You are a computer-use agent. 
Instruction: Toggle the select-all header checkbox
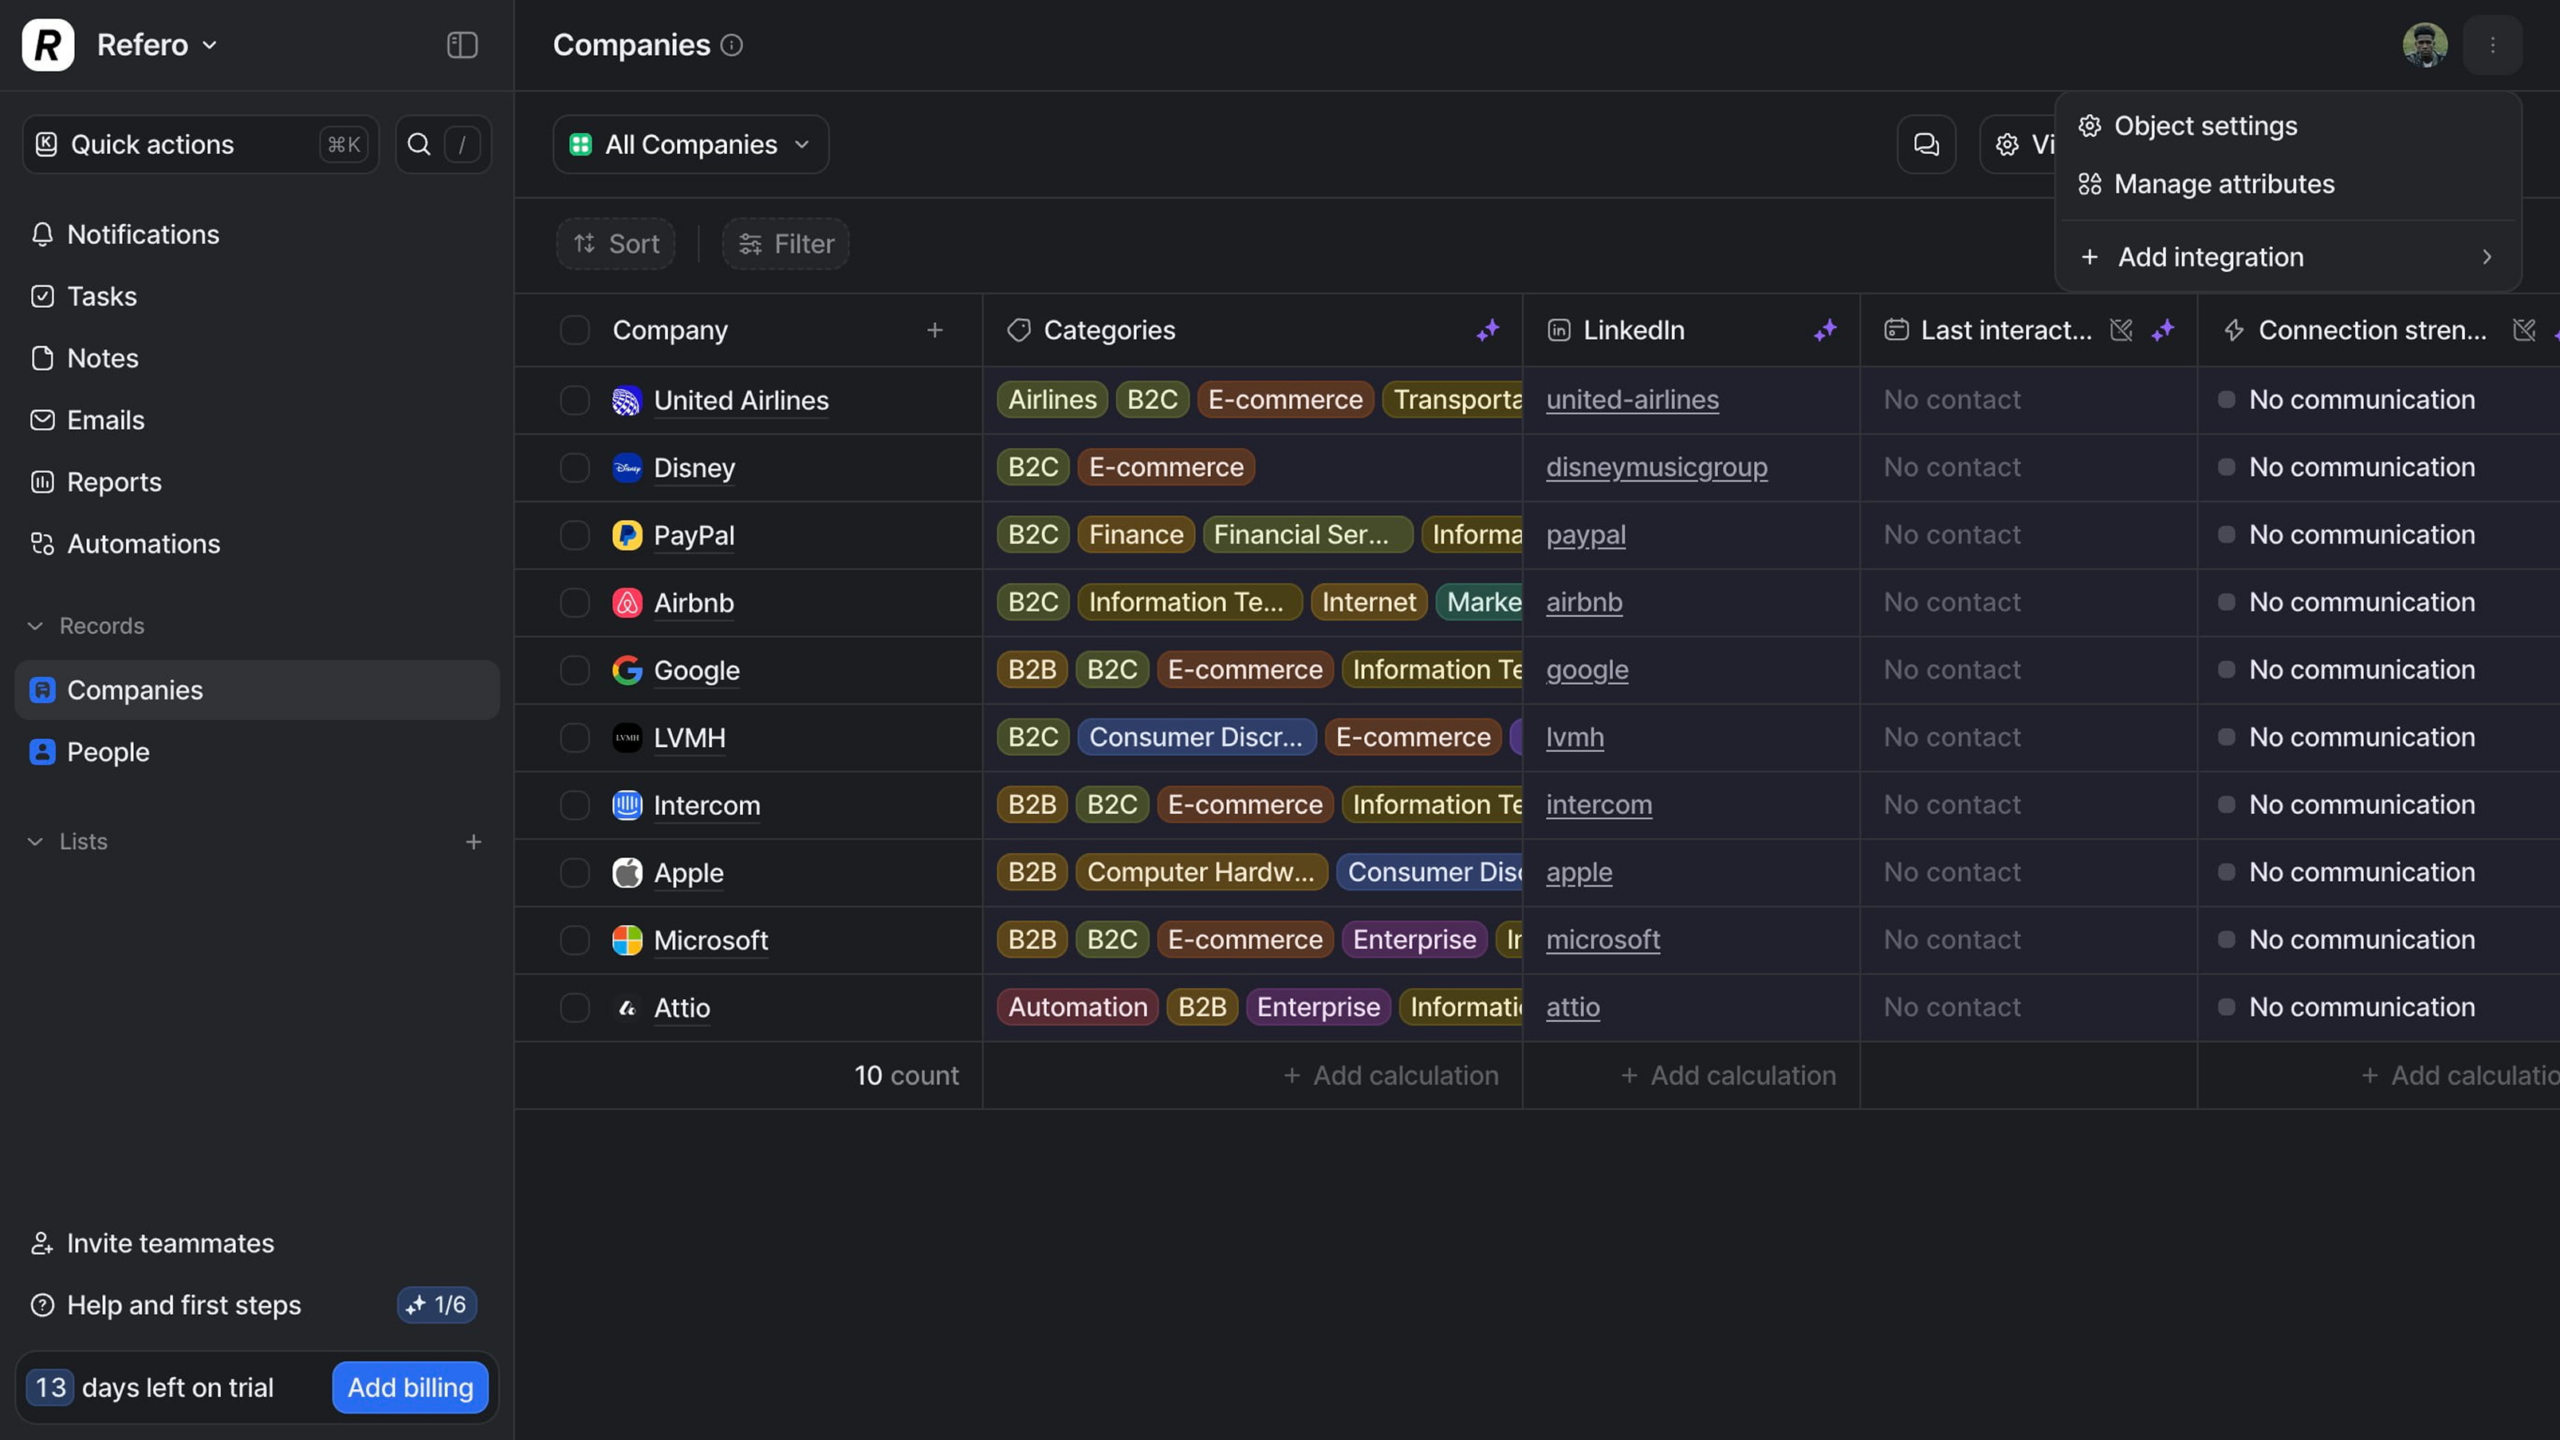[x=575, y=330]
